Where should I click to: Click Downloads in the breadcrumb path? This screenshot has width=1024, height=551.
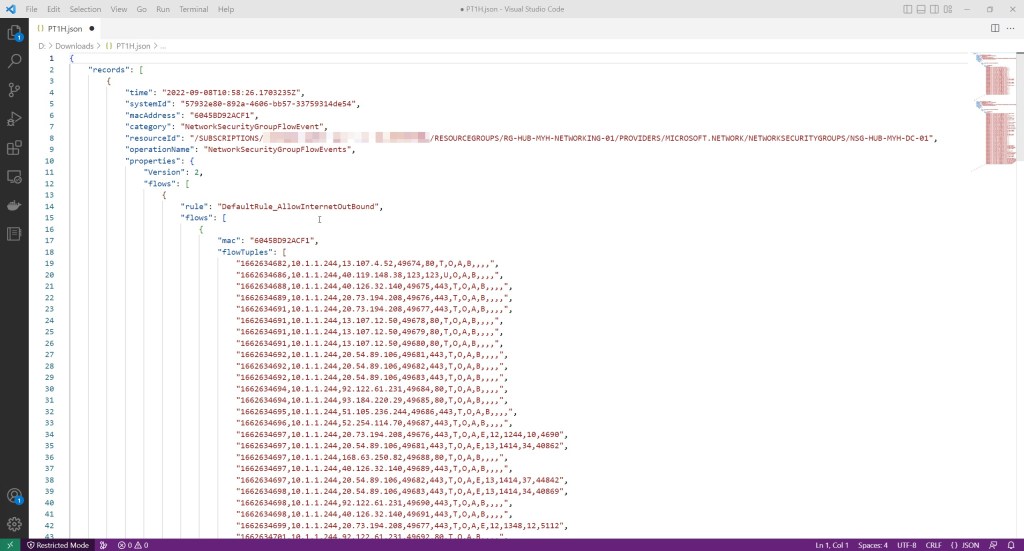[75, 46]
